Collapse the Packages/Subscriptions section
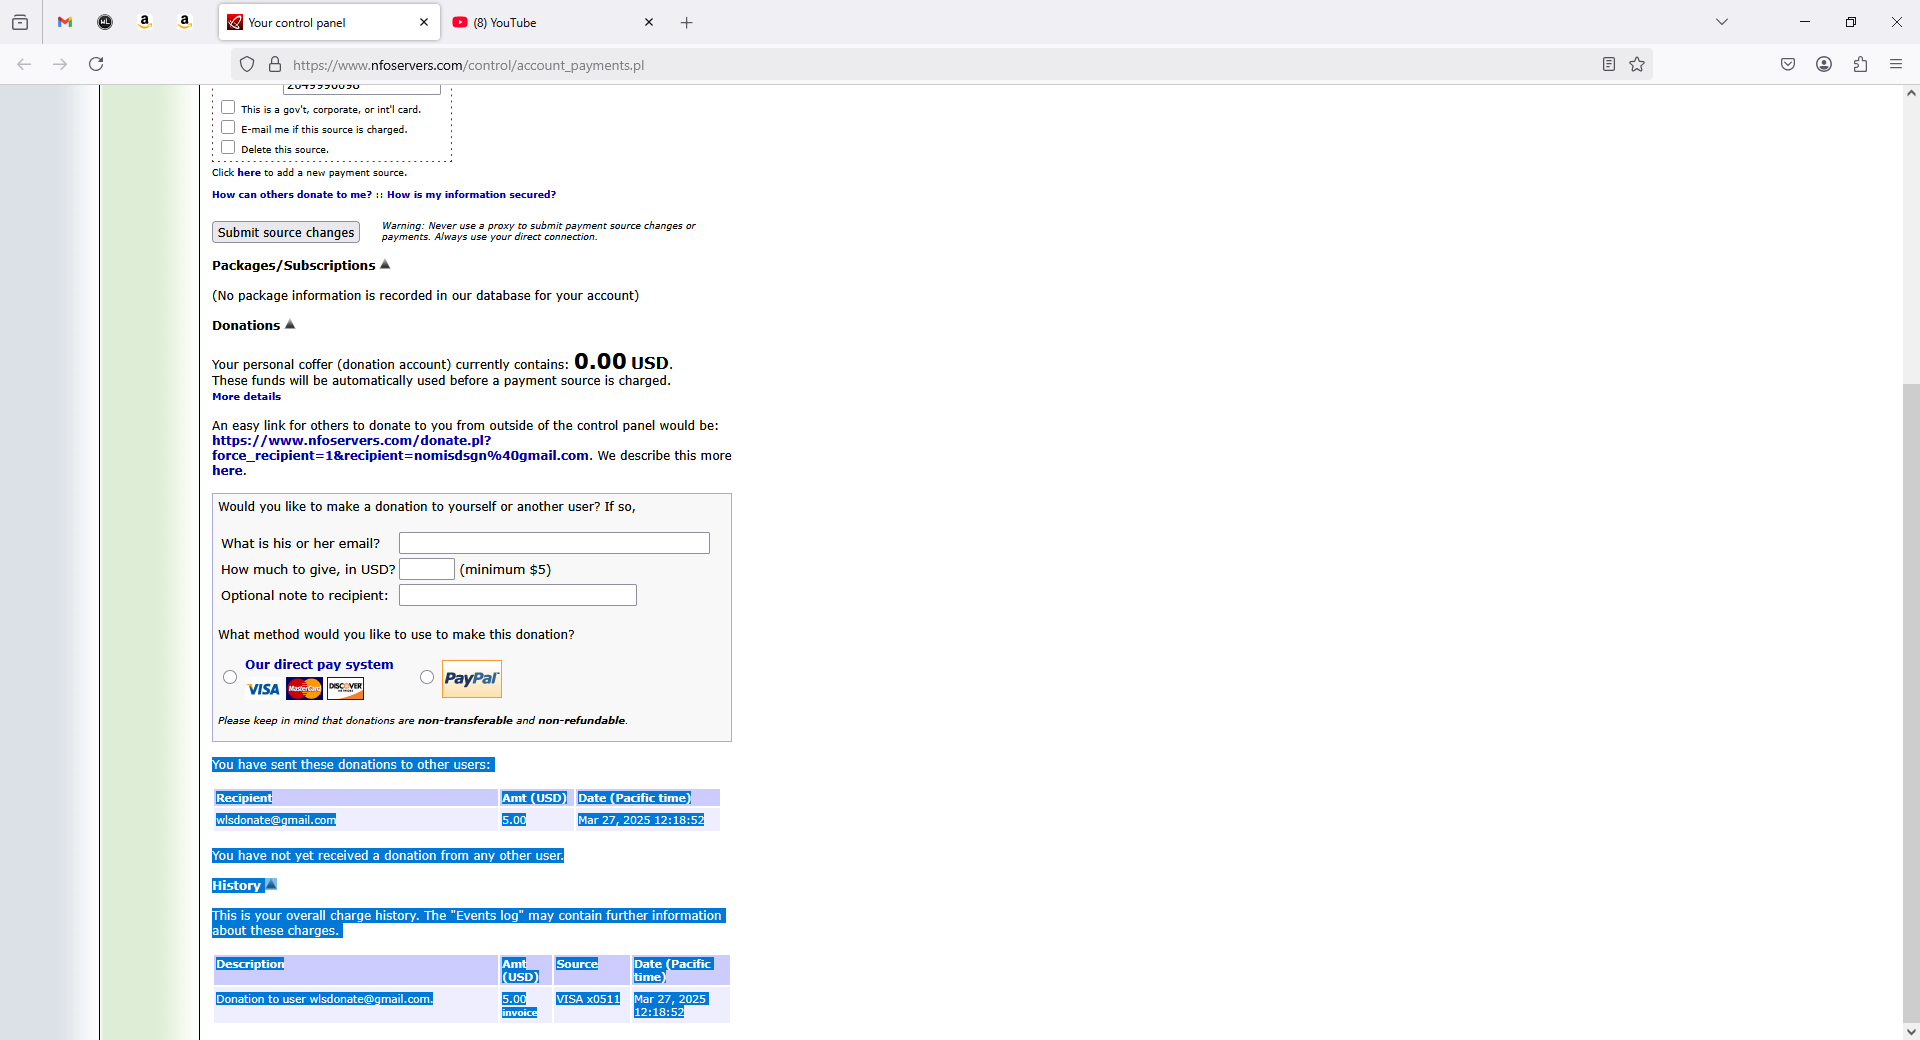The image size is (1920, 1040). tap(385, 265)
